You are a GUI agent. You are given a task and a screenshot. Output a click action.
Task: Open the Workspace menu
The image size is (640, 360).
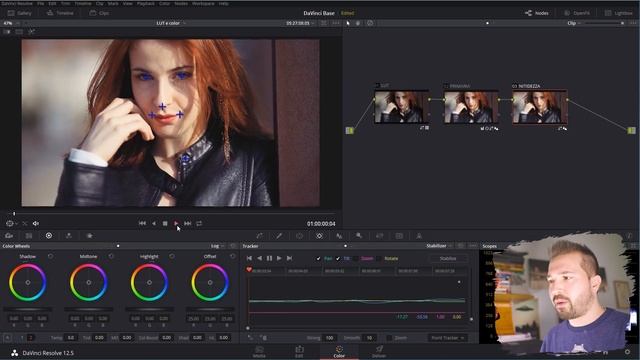[203, 3]
